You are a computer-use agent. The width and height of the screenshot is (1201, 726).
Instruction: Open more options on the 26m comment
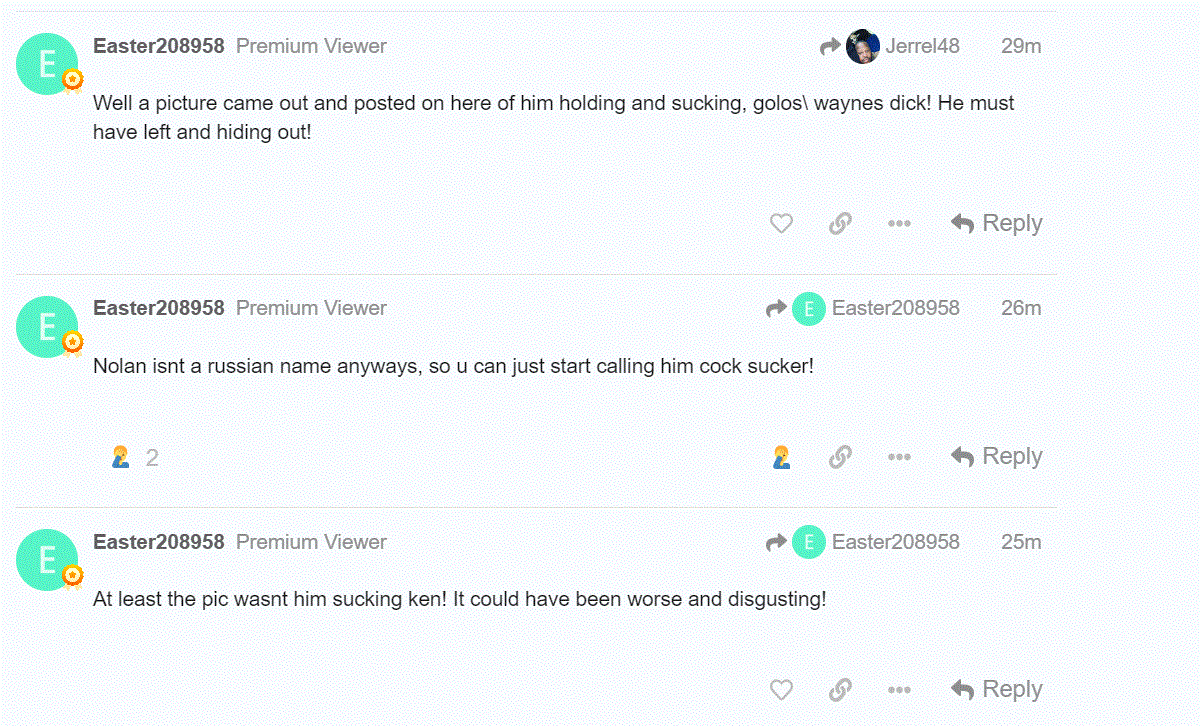899,457
